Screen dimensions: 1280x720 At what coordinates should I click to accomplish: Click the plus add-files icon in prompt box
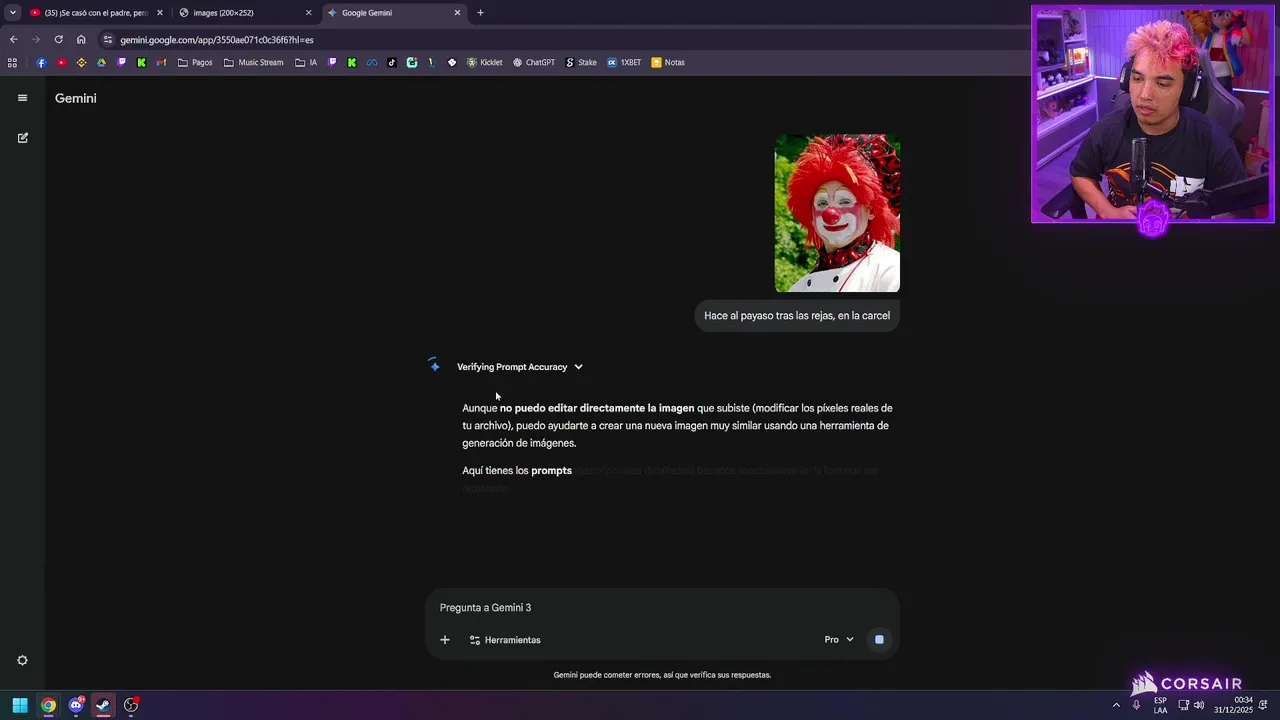445,640
